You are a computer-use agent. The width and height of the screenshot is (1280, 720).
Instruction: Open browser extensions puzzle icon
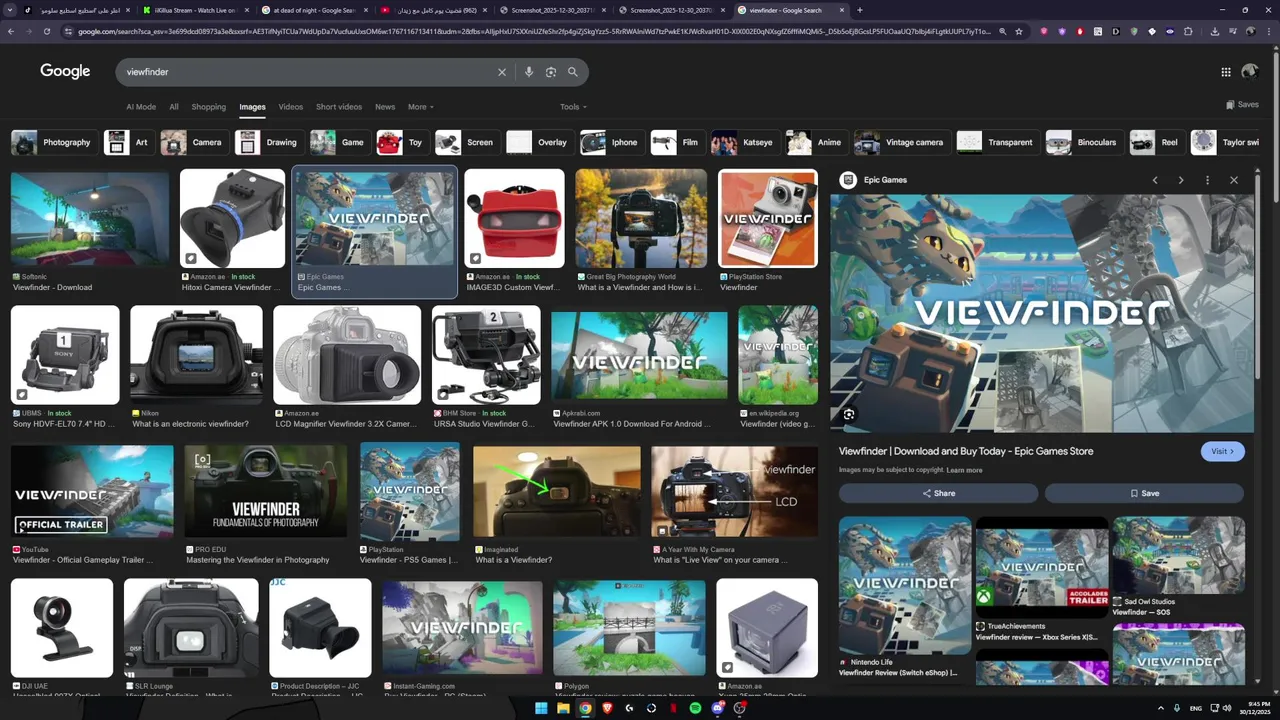pos(1188,31)
